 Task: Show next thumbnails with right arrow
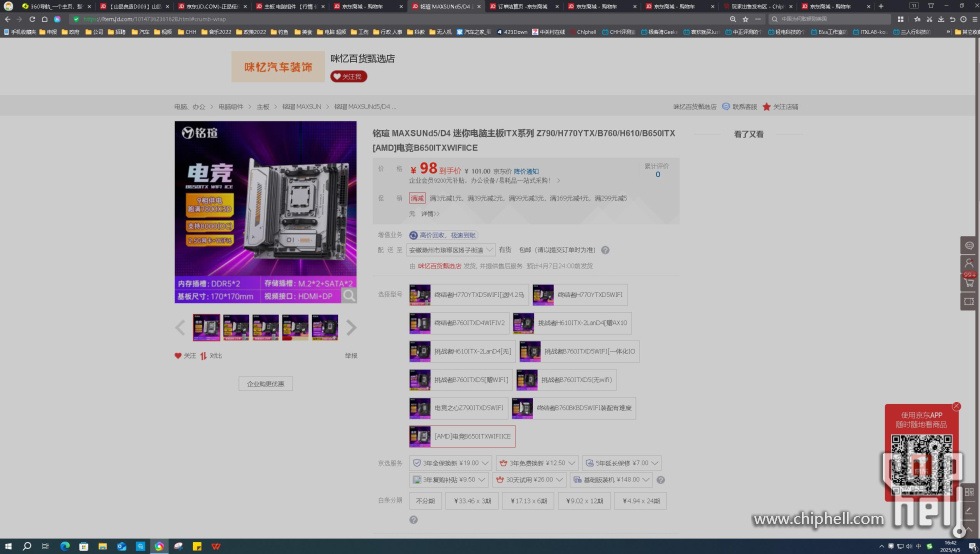[351, 327]
